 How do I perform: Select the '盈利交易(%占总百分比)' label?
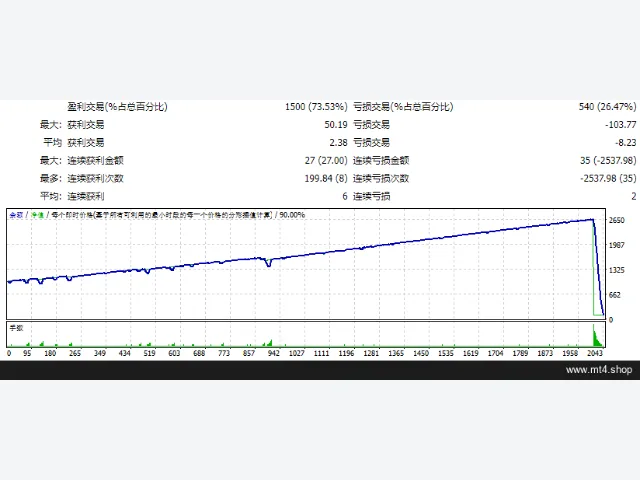[118, 107]
